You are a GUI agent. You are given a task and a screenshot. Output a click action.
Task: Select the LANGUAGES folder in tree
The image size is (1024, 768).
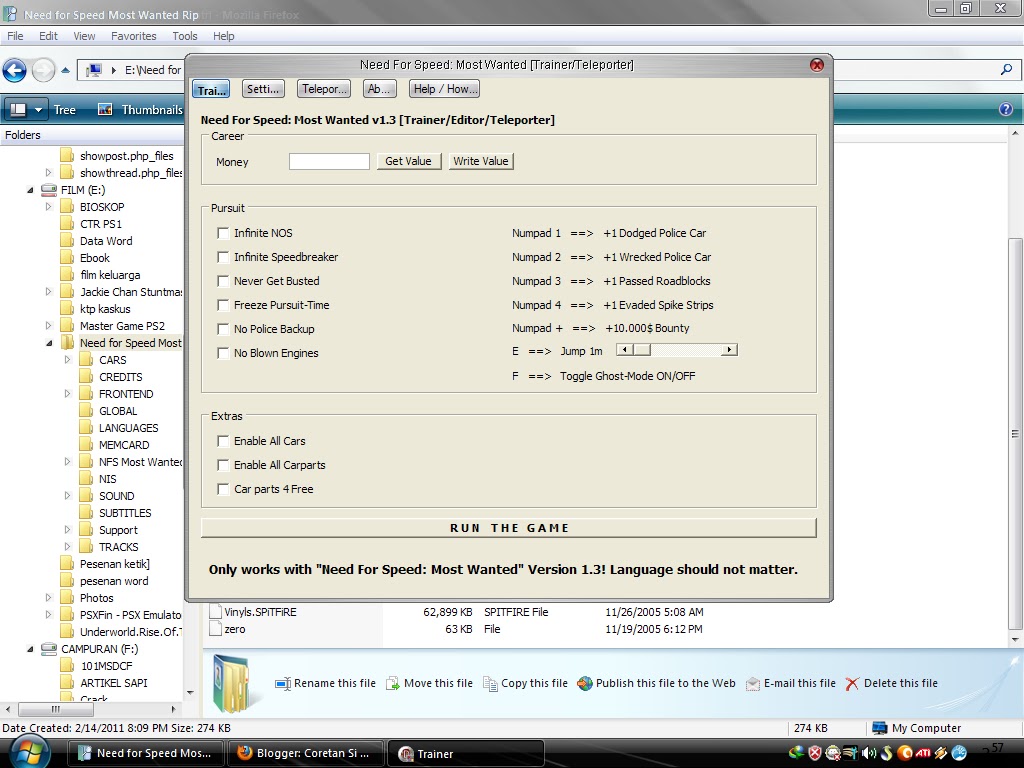pos(129,428)
